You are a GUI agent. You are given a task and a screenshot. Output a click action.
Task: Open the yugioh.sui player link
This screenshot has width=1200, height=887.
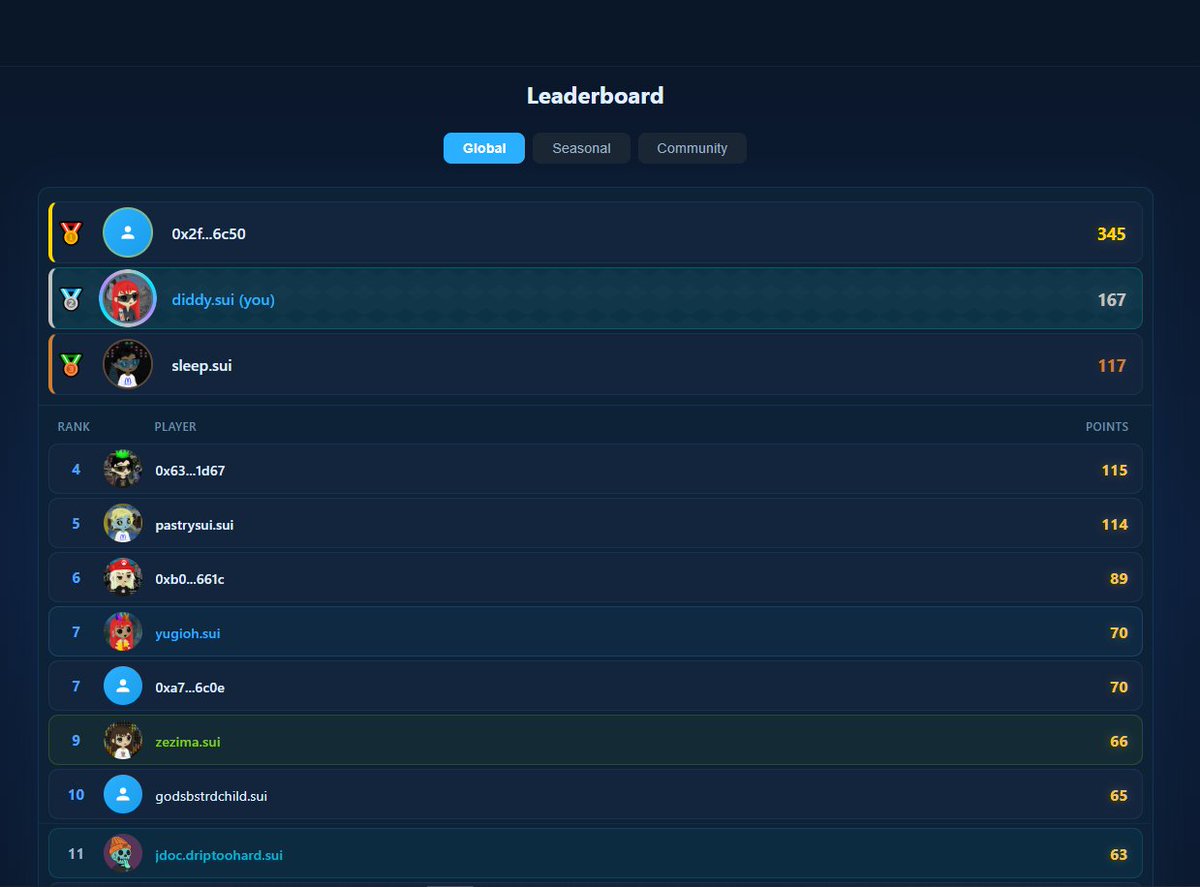click(188, 633)
